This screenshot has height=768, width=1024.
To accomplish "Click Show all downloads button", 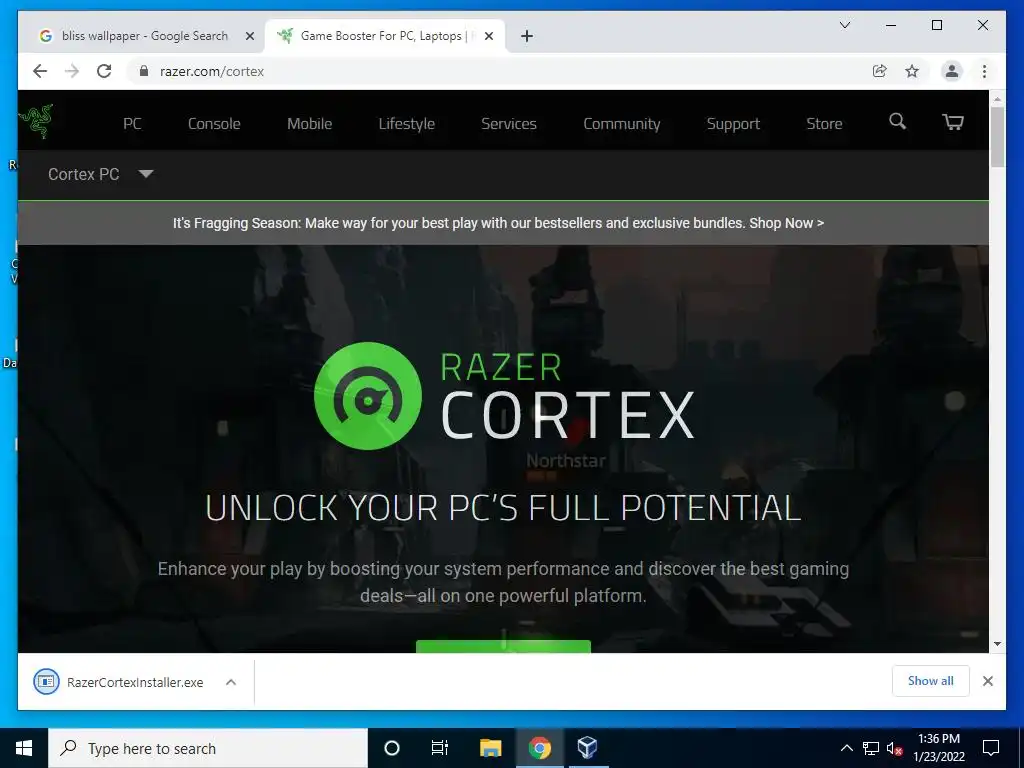I will point(931,681).
